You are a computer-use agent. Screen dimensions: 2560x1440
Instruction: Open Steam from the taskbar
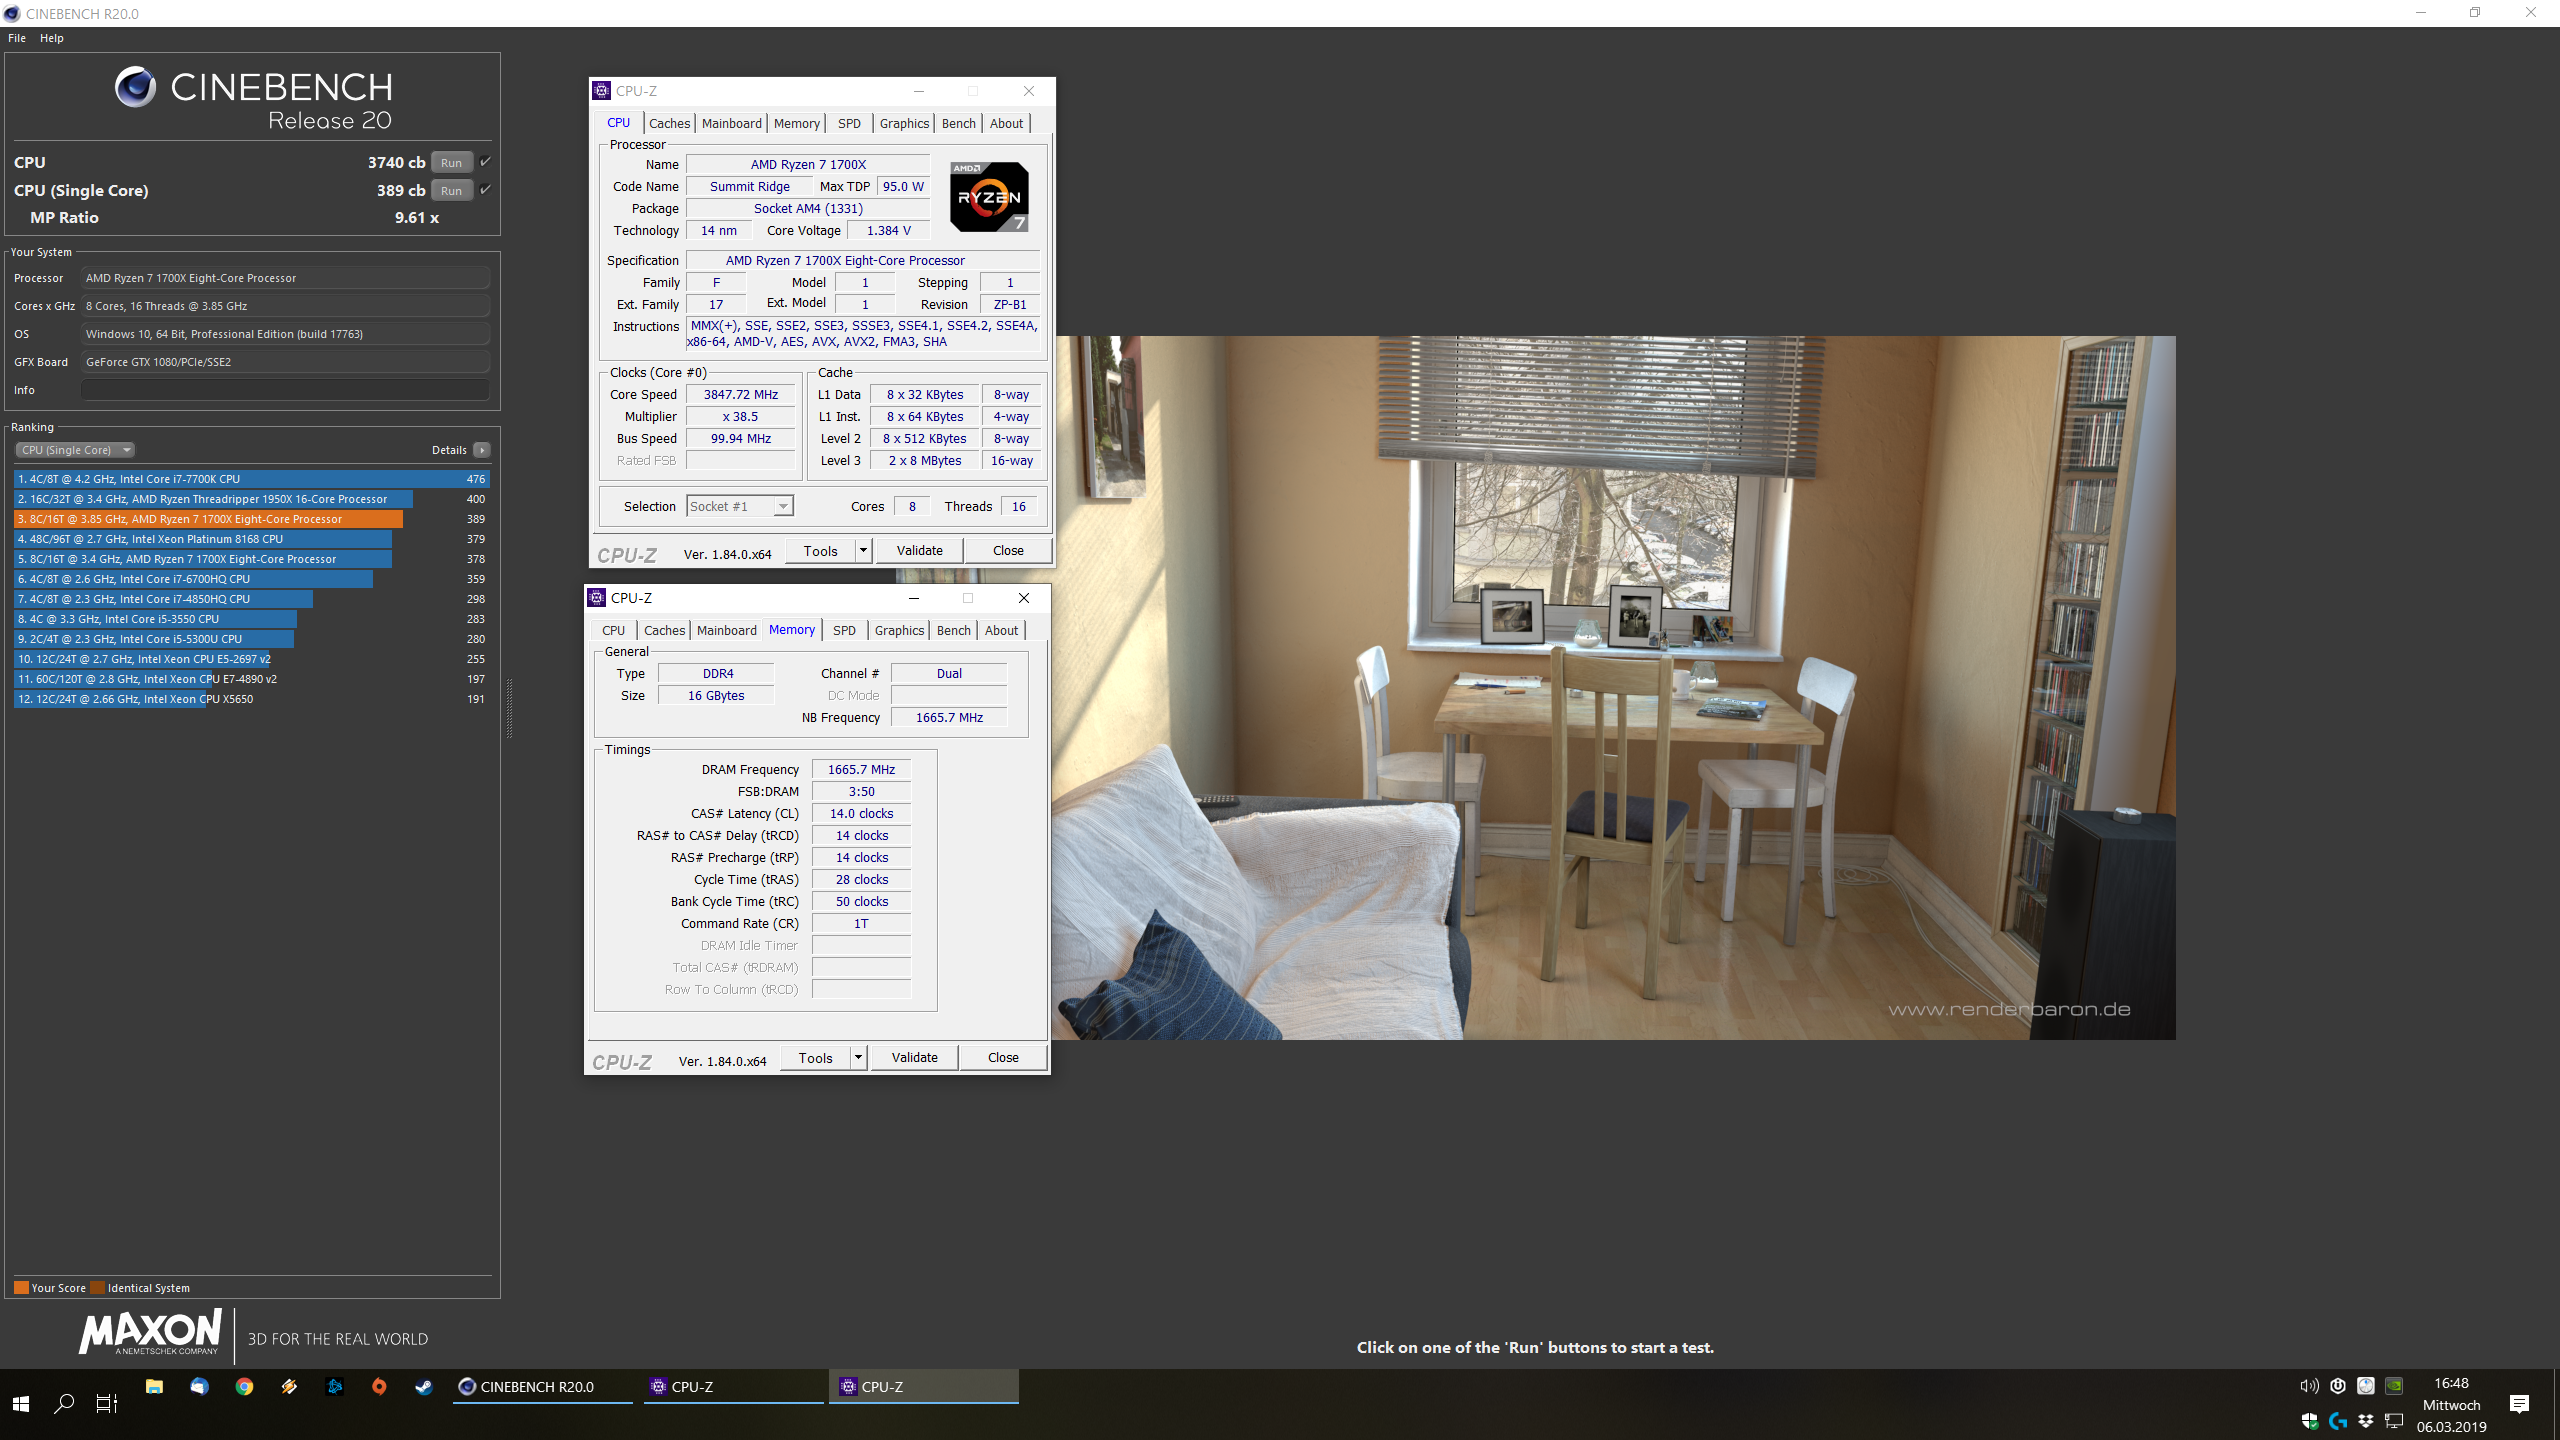pos(424,1386)
